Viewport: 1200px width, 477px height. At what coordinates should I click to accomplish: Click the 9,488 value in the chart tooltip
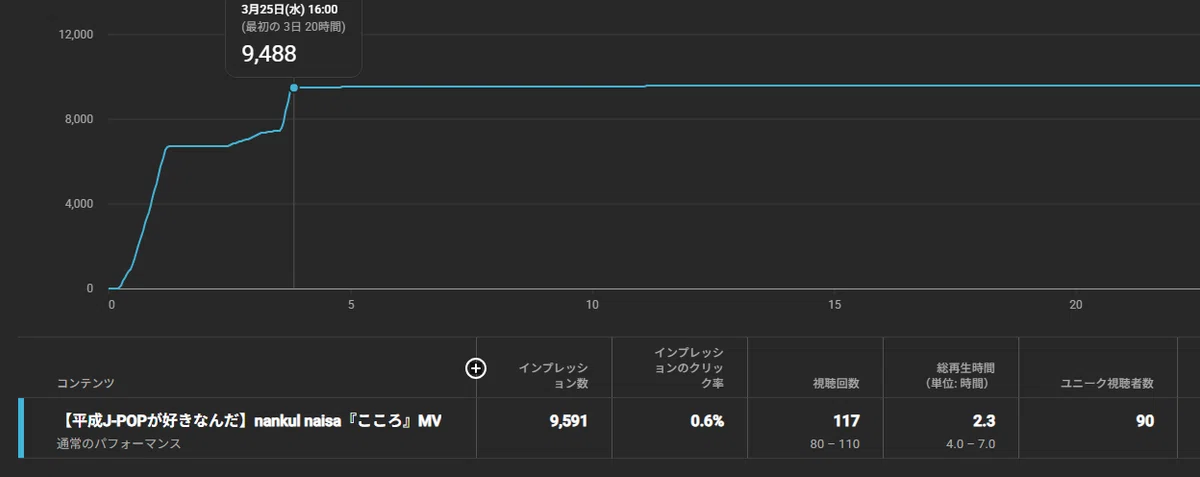click(x=269, y=54)
